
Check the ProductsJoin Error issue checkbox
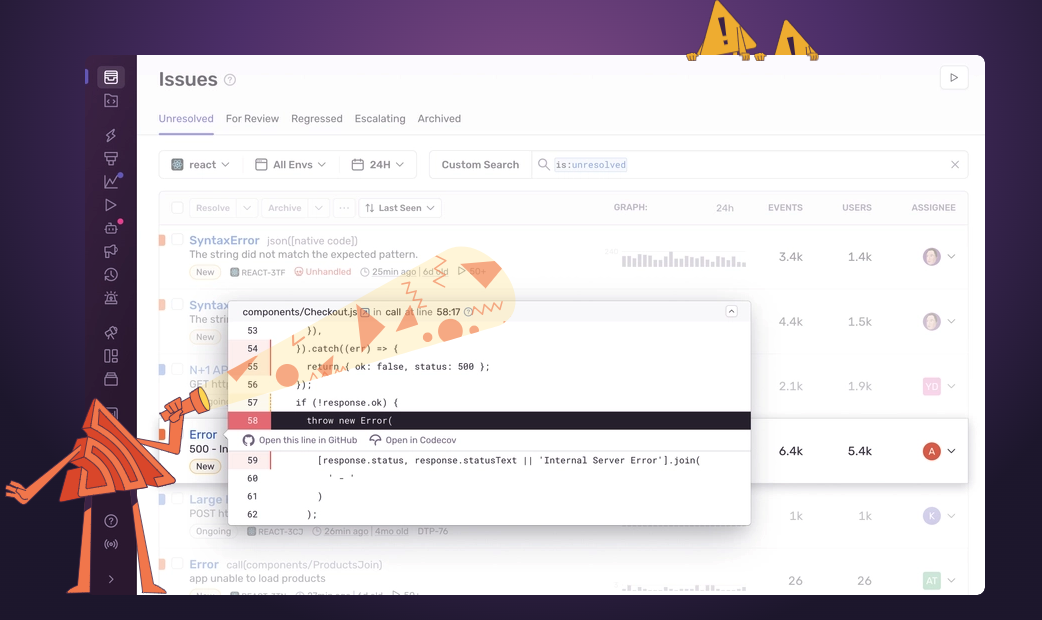[177, 564]
